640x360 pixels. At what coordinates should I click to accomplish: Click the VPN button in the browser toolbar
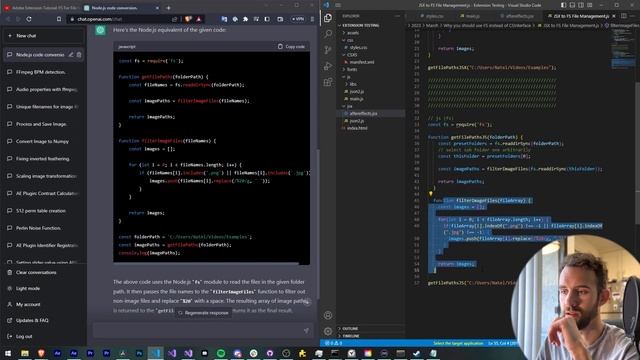pos(298,19)
